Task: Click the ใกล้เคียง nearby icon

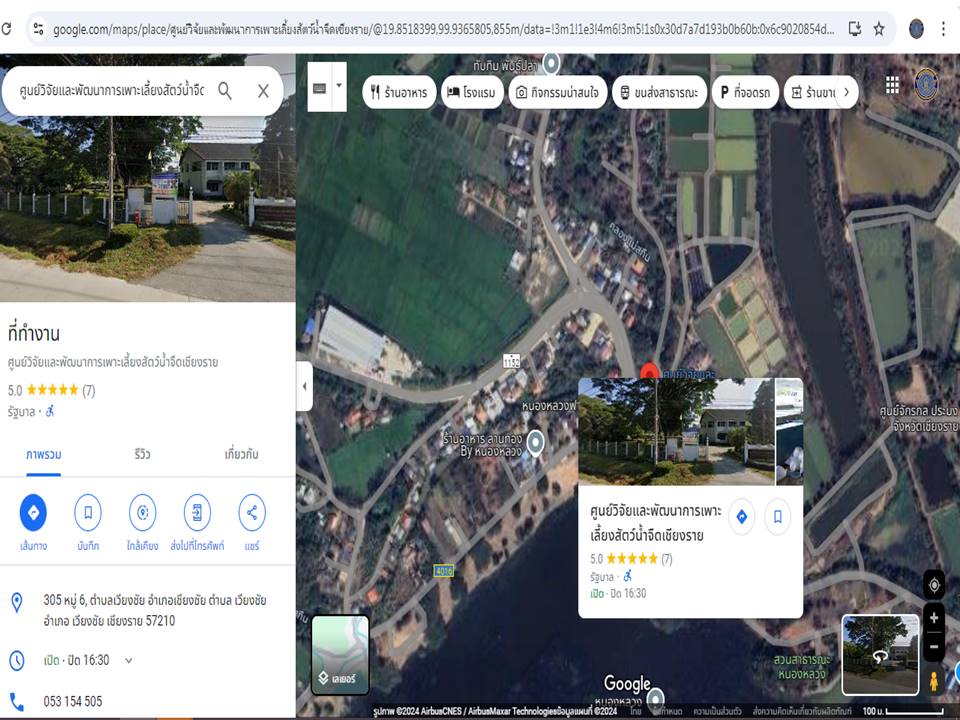Action: click(x=143, y=512)
